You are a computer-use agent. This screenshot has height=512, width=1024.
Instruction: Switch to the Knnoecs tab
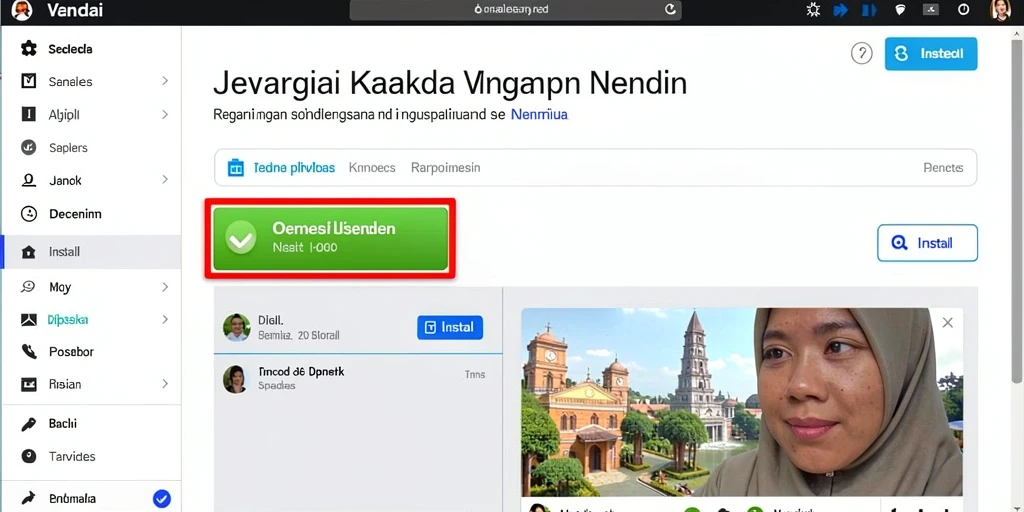pyautogui.click(x=372, y=168)
